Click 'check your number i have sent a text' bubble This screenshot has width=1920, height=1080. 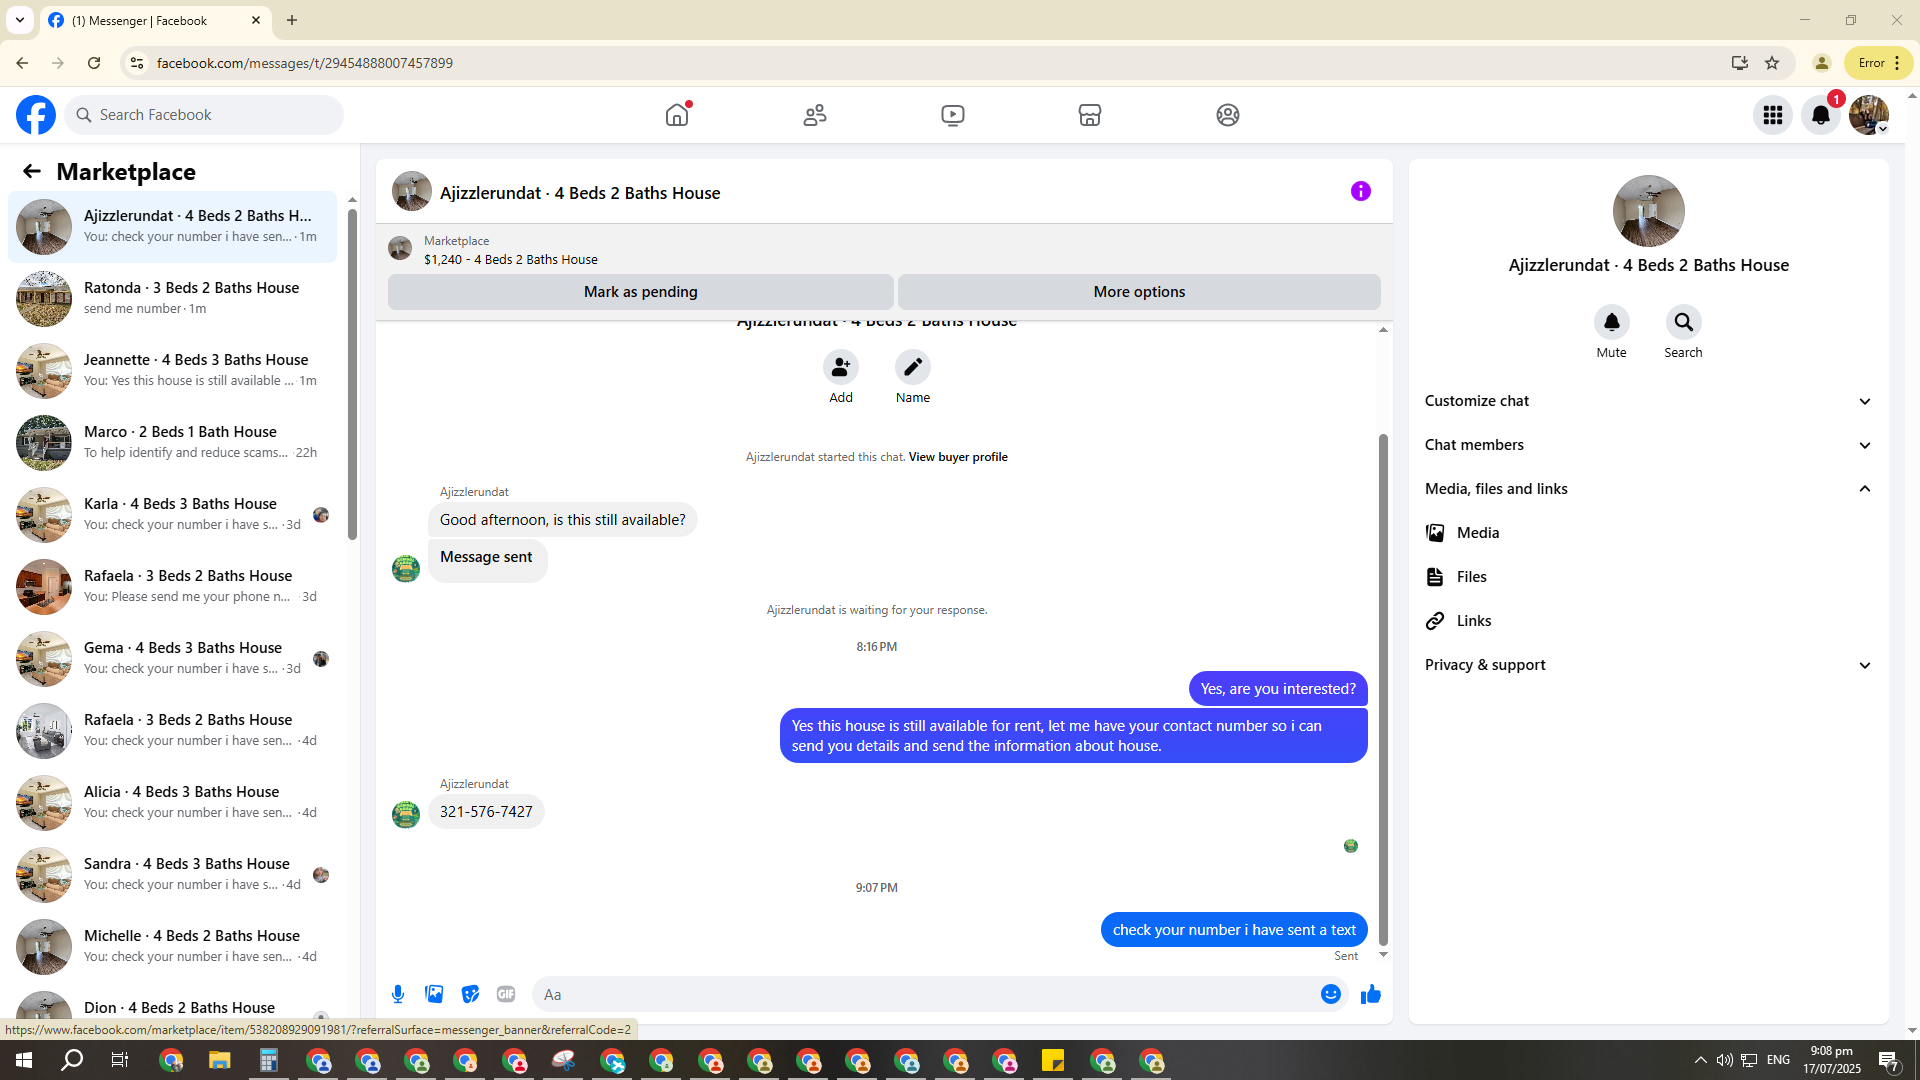(x=1234, y=930)
